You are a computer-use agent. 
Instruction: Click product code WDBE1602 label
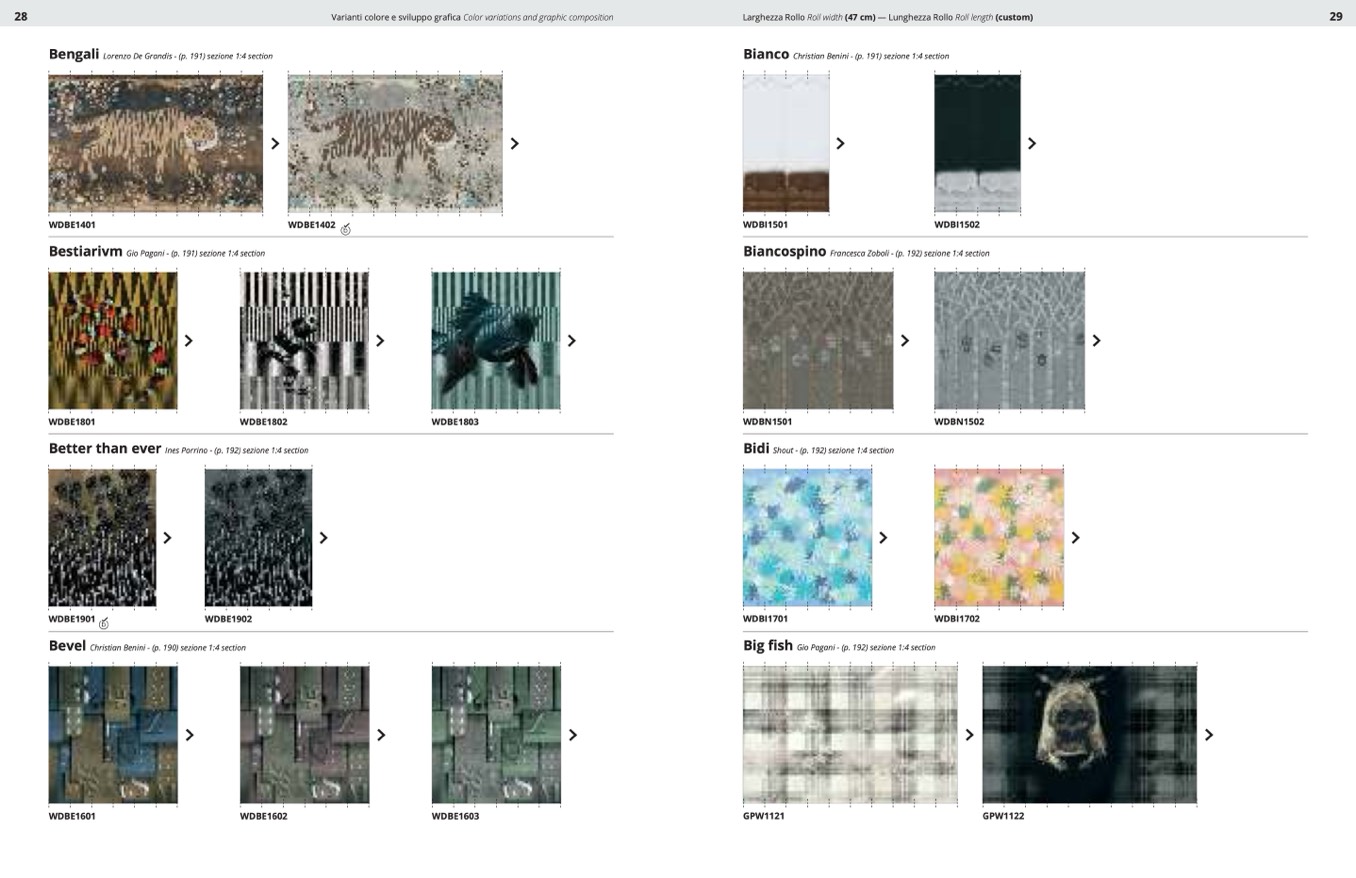point(263,816)
